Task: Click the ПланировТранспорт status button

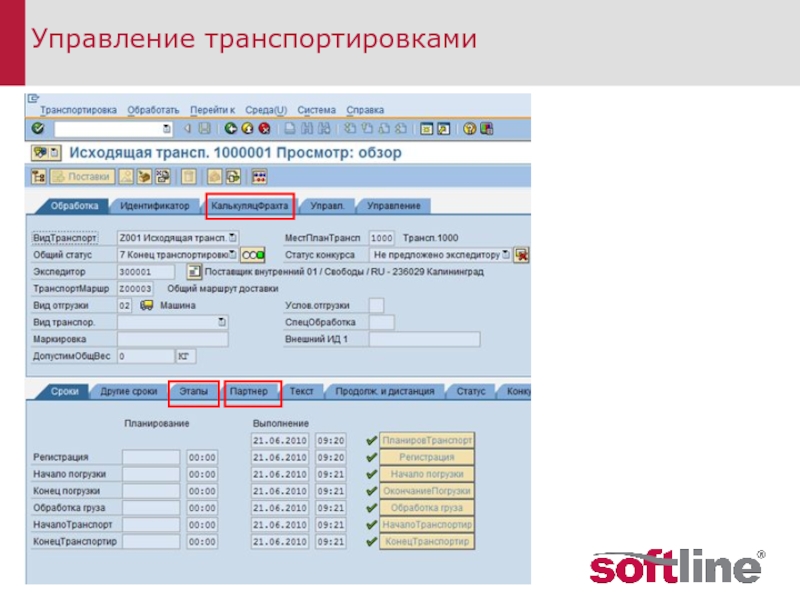Action: 427,440
